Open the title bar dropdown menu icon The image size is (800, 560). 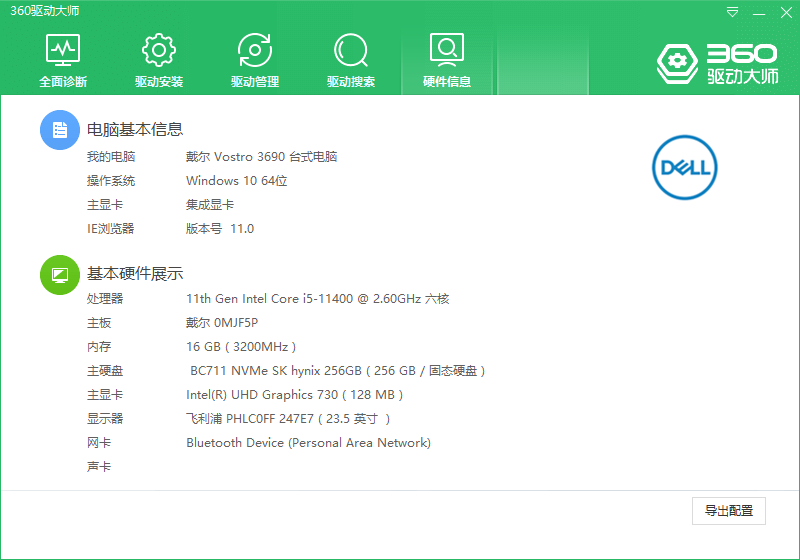732,12
